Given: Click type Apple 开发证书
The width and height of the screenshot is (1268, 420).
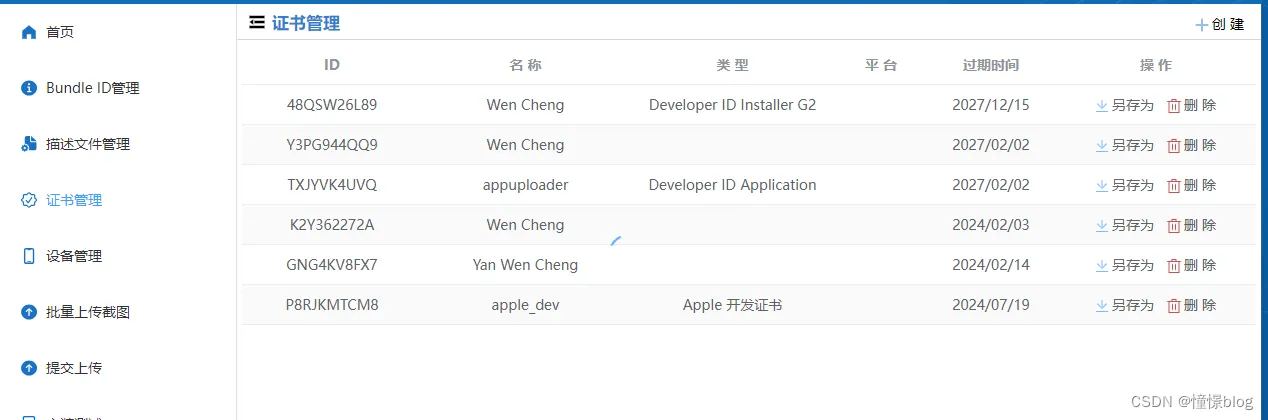Looking at the screenshot, I should pos(732,305).
